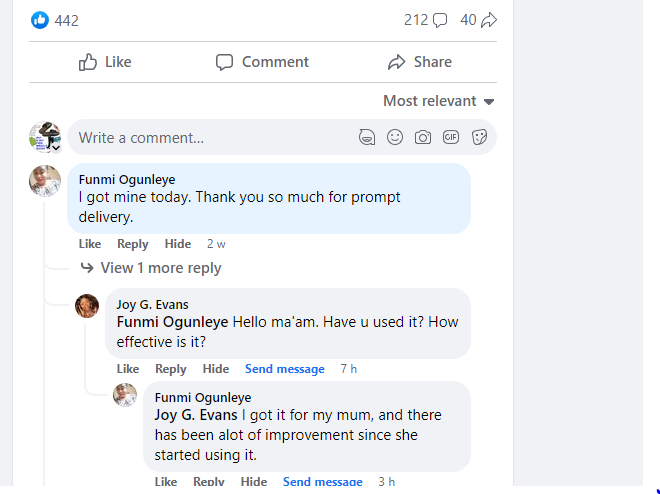This screenshot has height=494, width=660.
Task: Reply to Funmi Ogunleye's top comment
Action: pos(132,244)
